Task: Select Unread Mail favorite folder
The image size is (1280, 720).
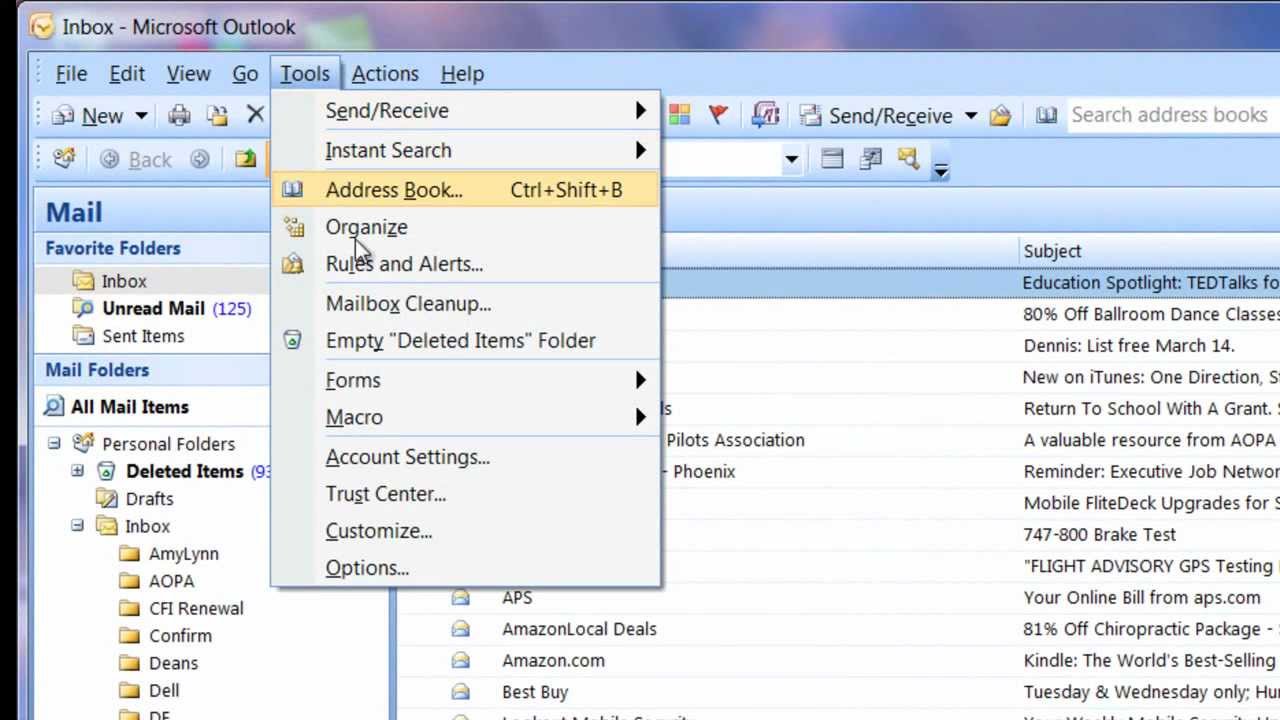Action: (153, 309)
